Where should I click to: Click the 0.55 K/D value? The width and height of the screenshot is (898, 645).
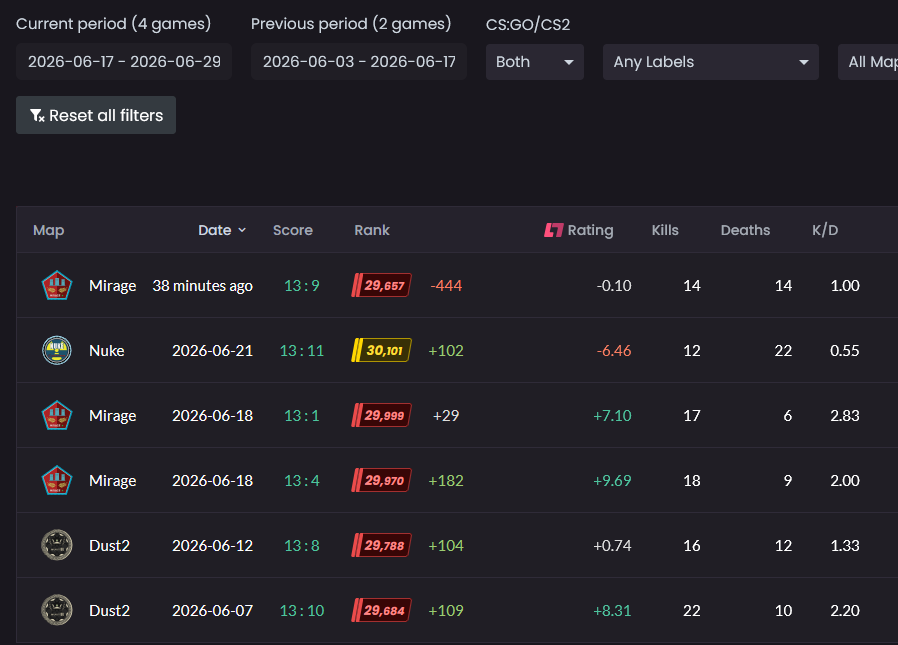845,350
